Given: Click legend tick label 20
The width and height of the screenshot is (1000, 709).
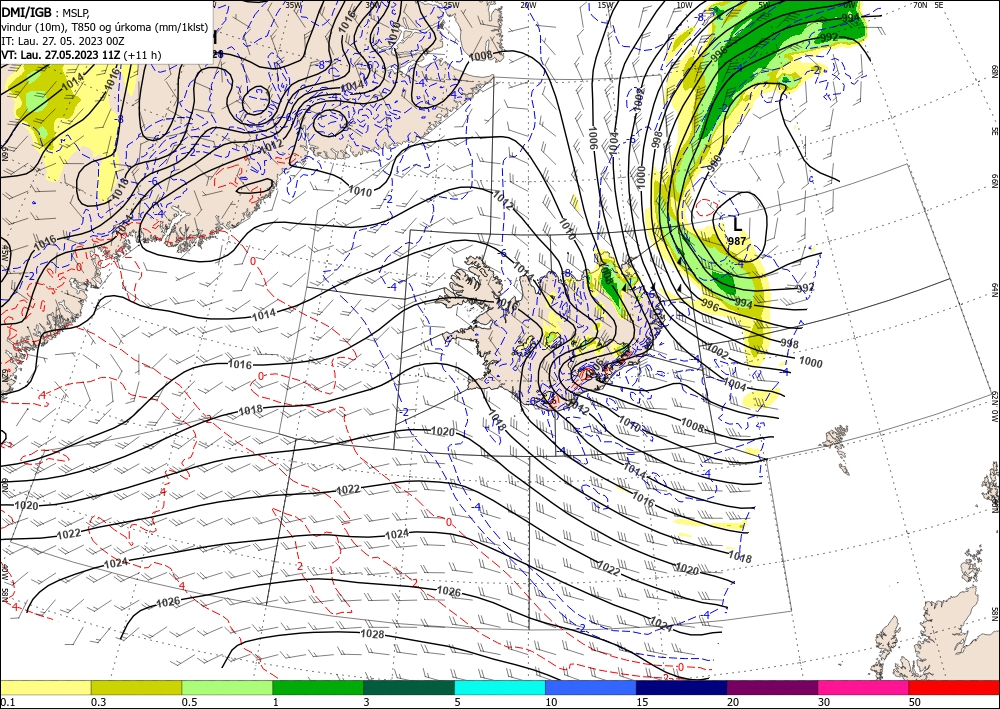Looking at the screenshot, I should [x=733, y=702].
